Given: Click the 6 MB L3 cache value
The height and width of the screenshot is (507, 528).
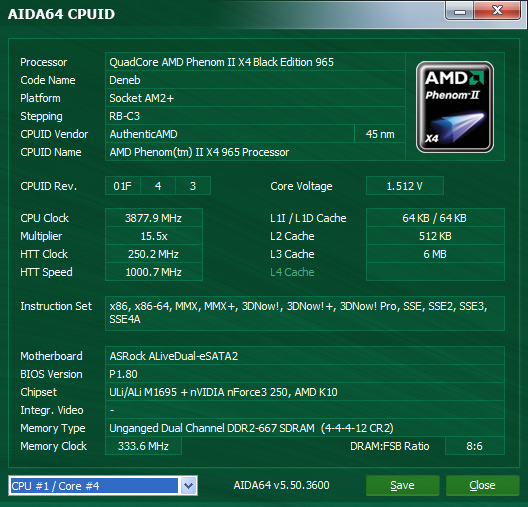Looking at the screenshot, I should (435, 254).
